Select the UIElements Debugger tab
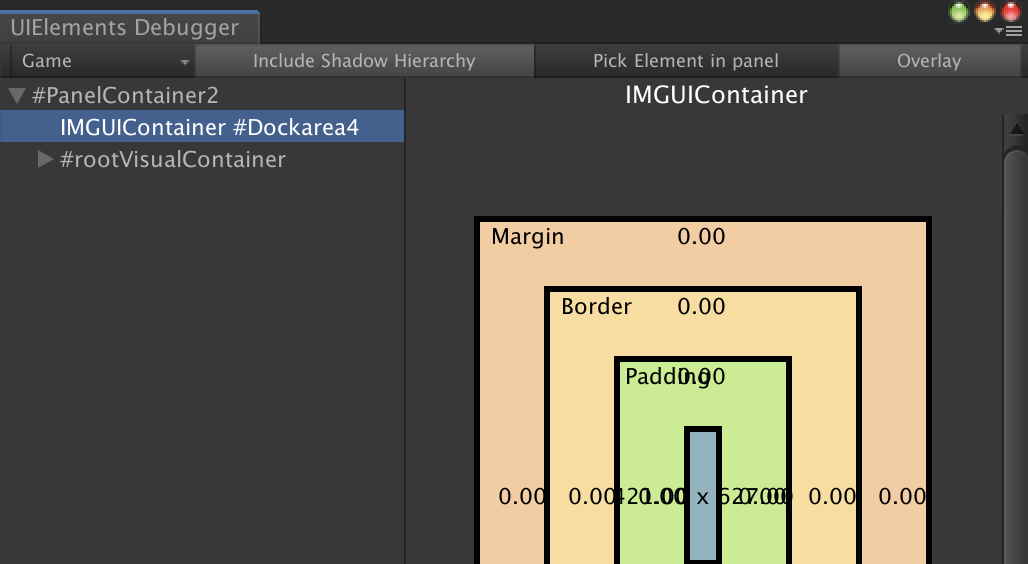 [x=128, y=28]
